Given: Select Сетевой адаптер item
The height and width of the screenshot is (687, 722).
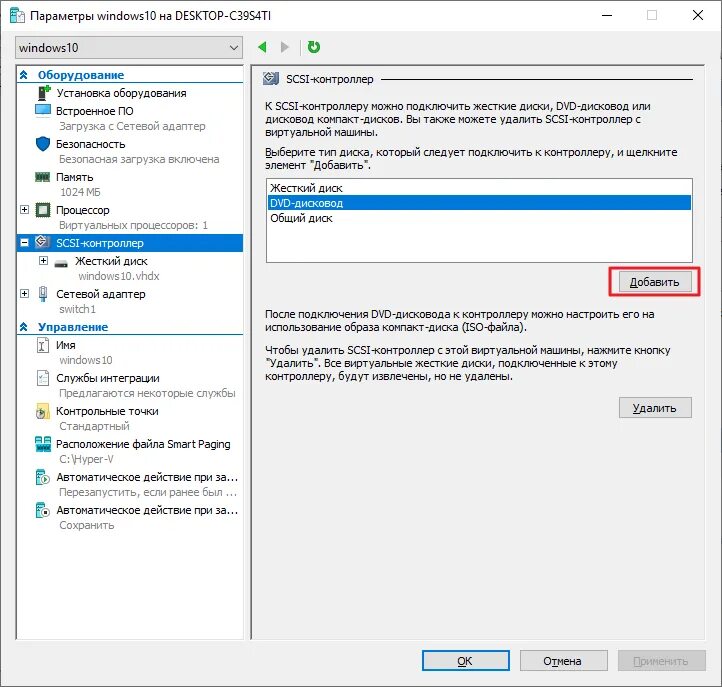Looking at the screenshot, I should [x=100, y=294].
